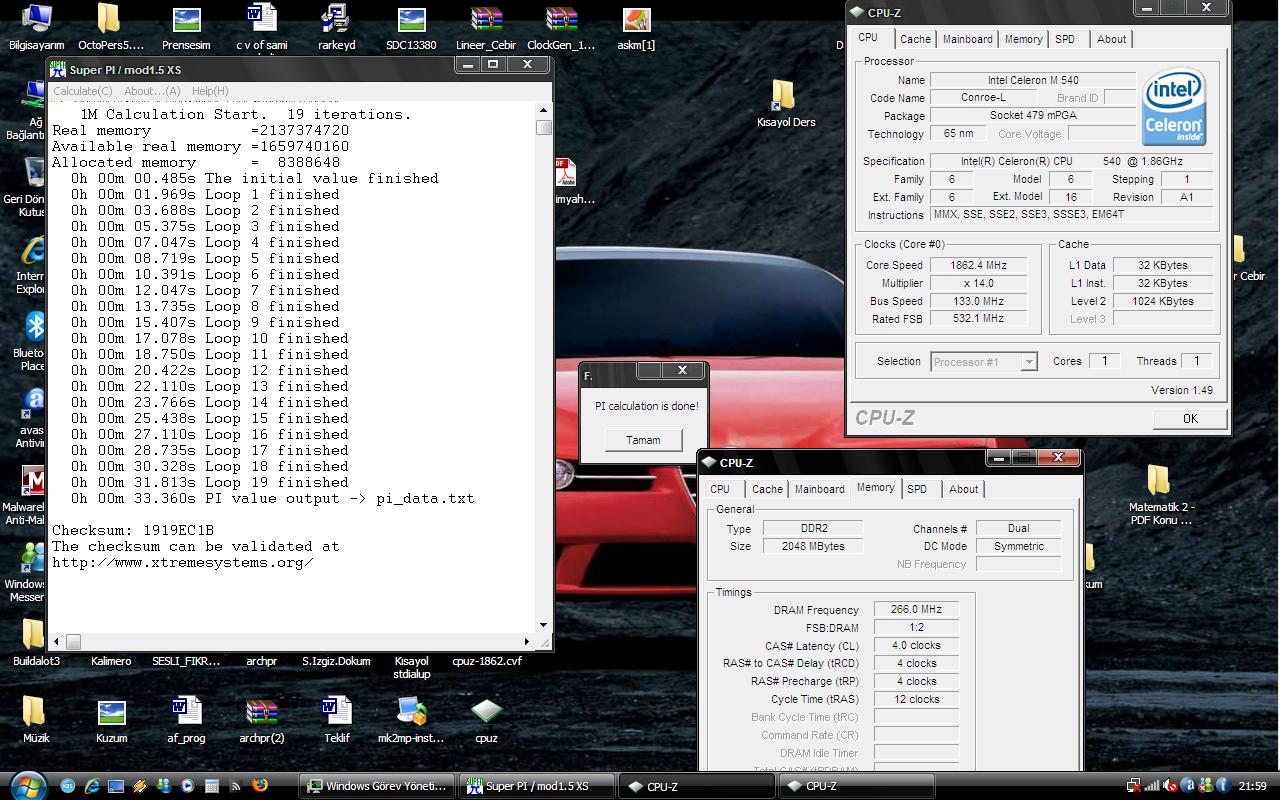Click the taskbar clock showing 21:59

[1252, 786]
